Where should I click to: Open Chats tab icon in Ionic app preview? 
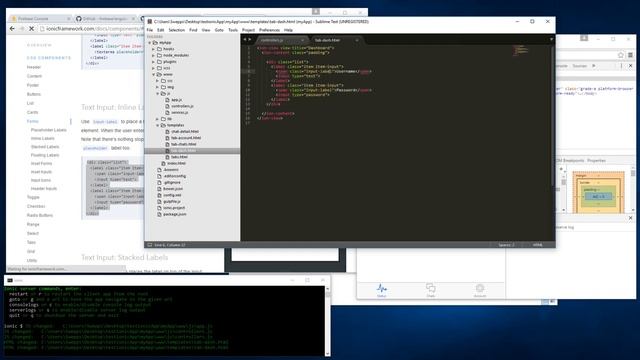pos(431,288)
